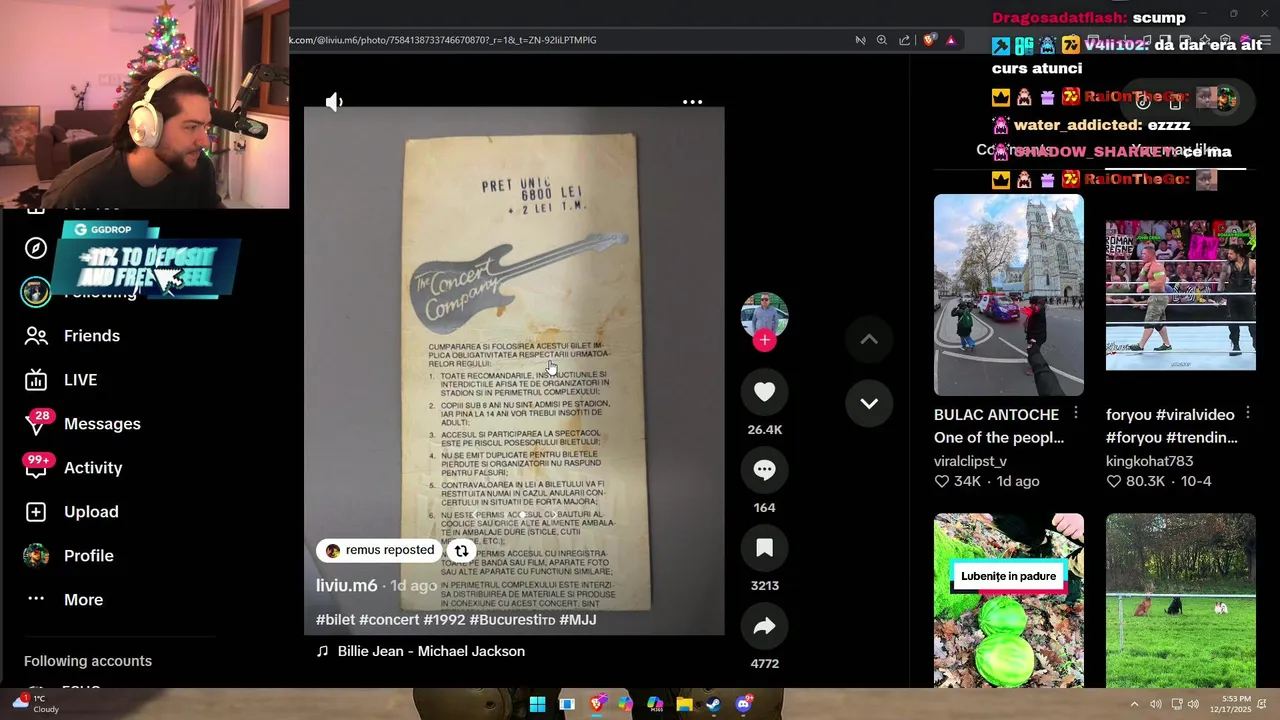
Task: Click the Upload plus-square icon
Action: coord(36,512)
